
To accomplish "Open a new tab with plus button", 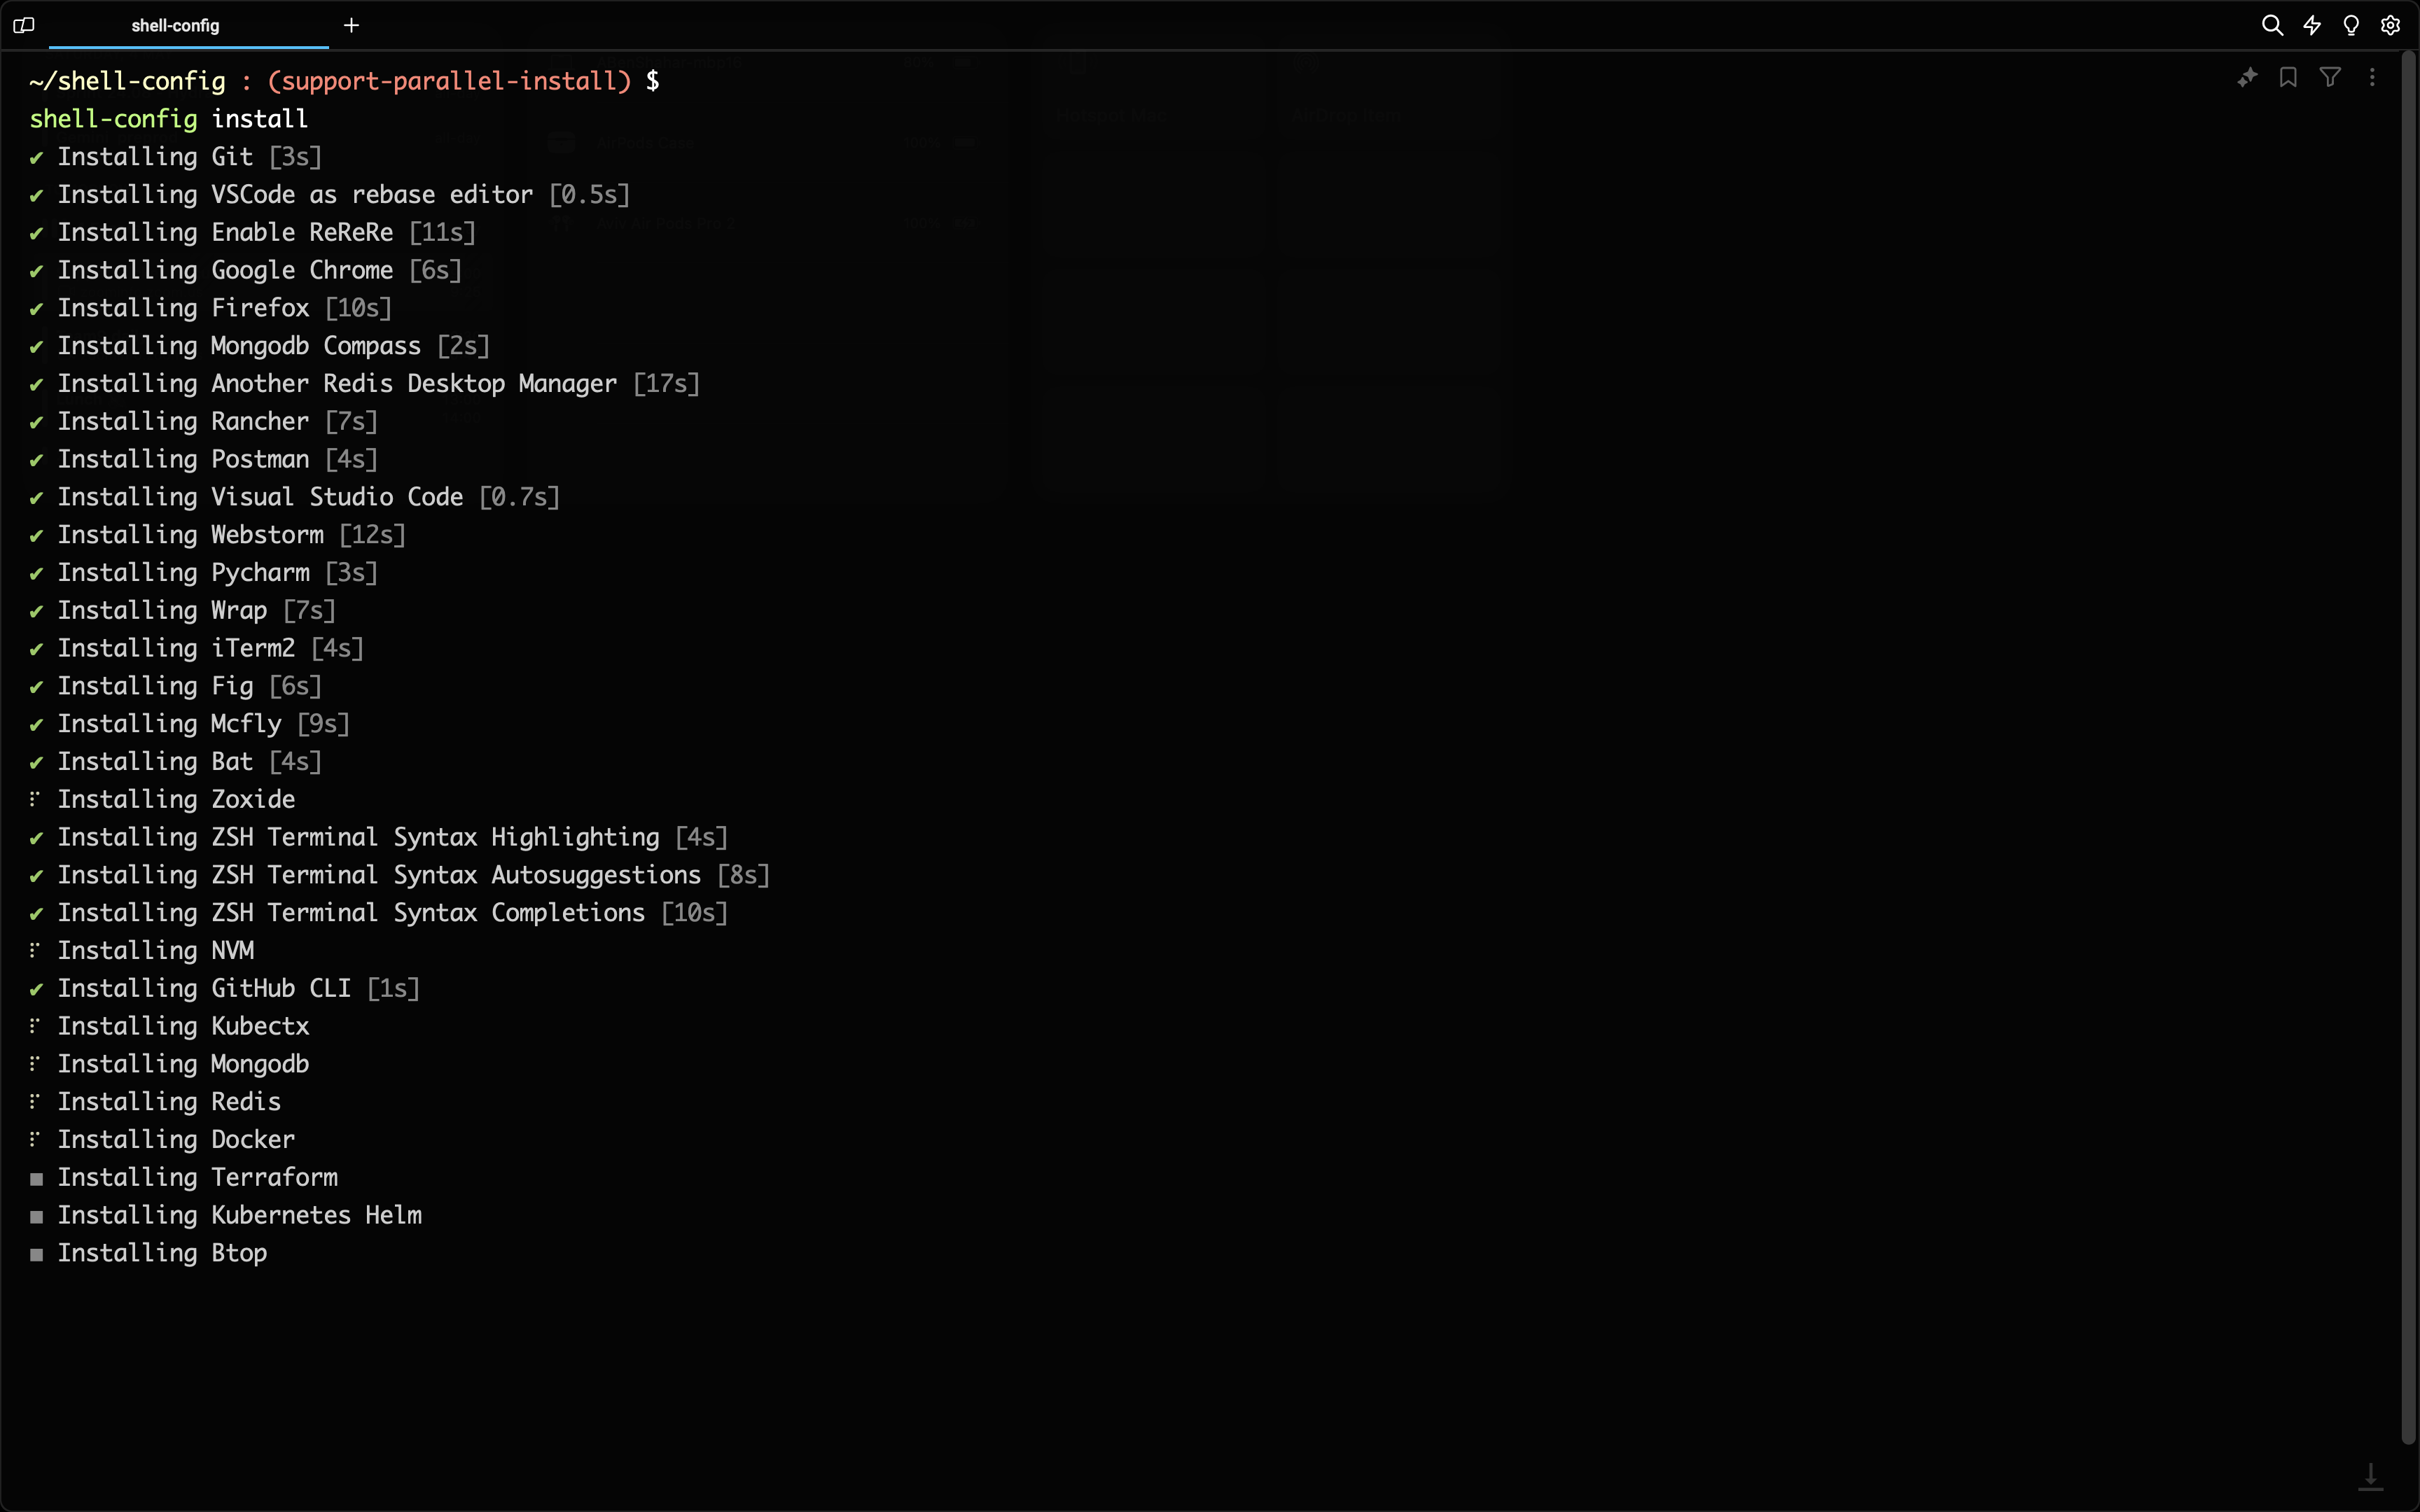I will 351,26.
